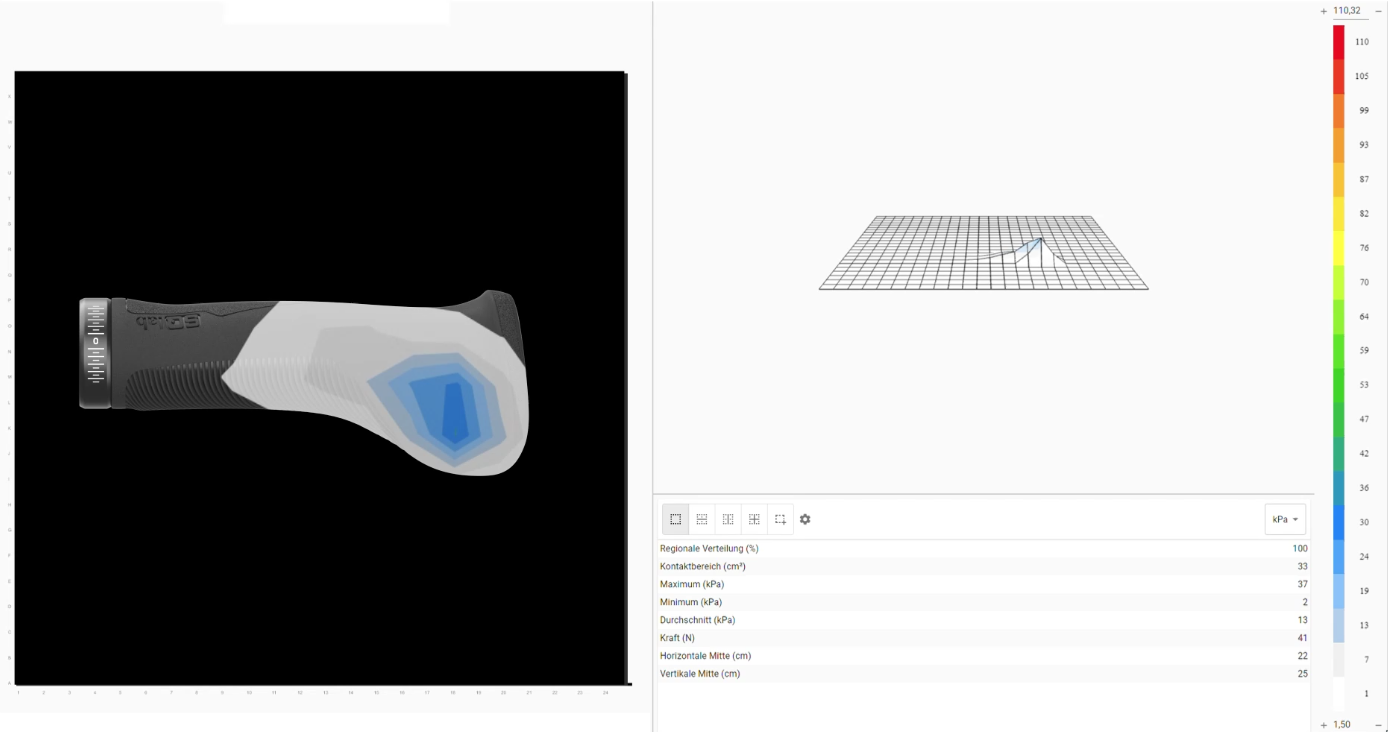Decrease the lower scale limit with minus
The height and width of the screenshot is (732, 1388).
point(1378,724)
